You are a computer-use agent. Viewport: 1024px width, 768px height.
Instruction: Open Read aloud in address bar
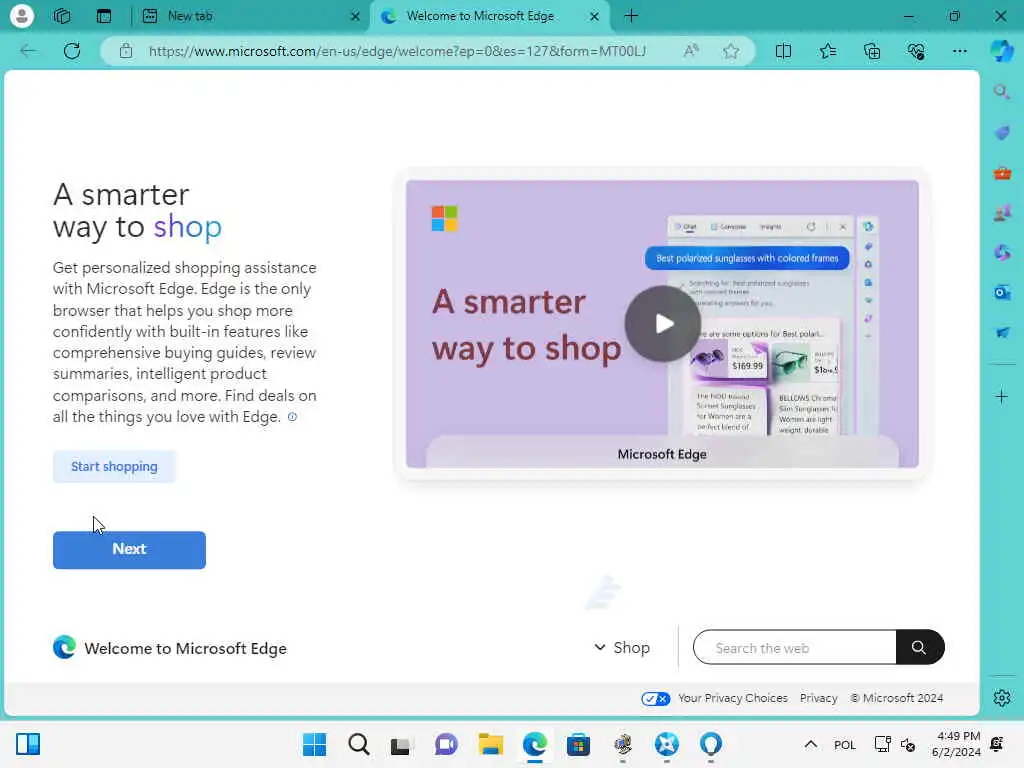[x=691, y=51]
